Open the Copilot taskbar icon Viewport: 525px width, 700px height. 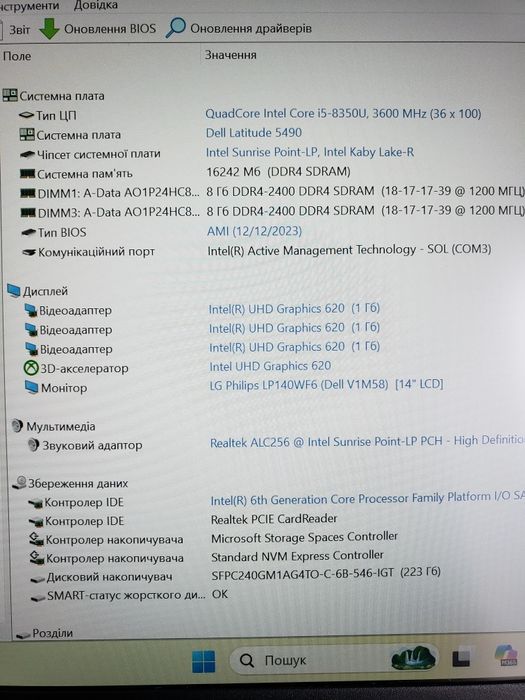click(x=506, y=657)
